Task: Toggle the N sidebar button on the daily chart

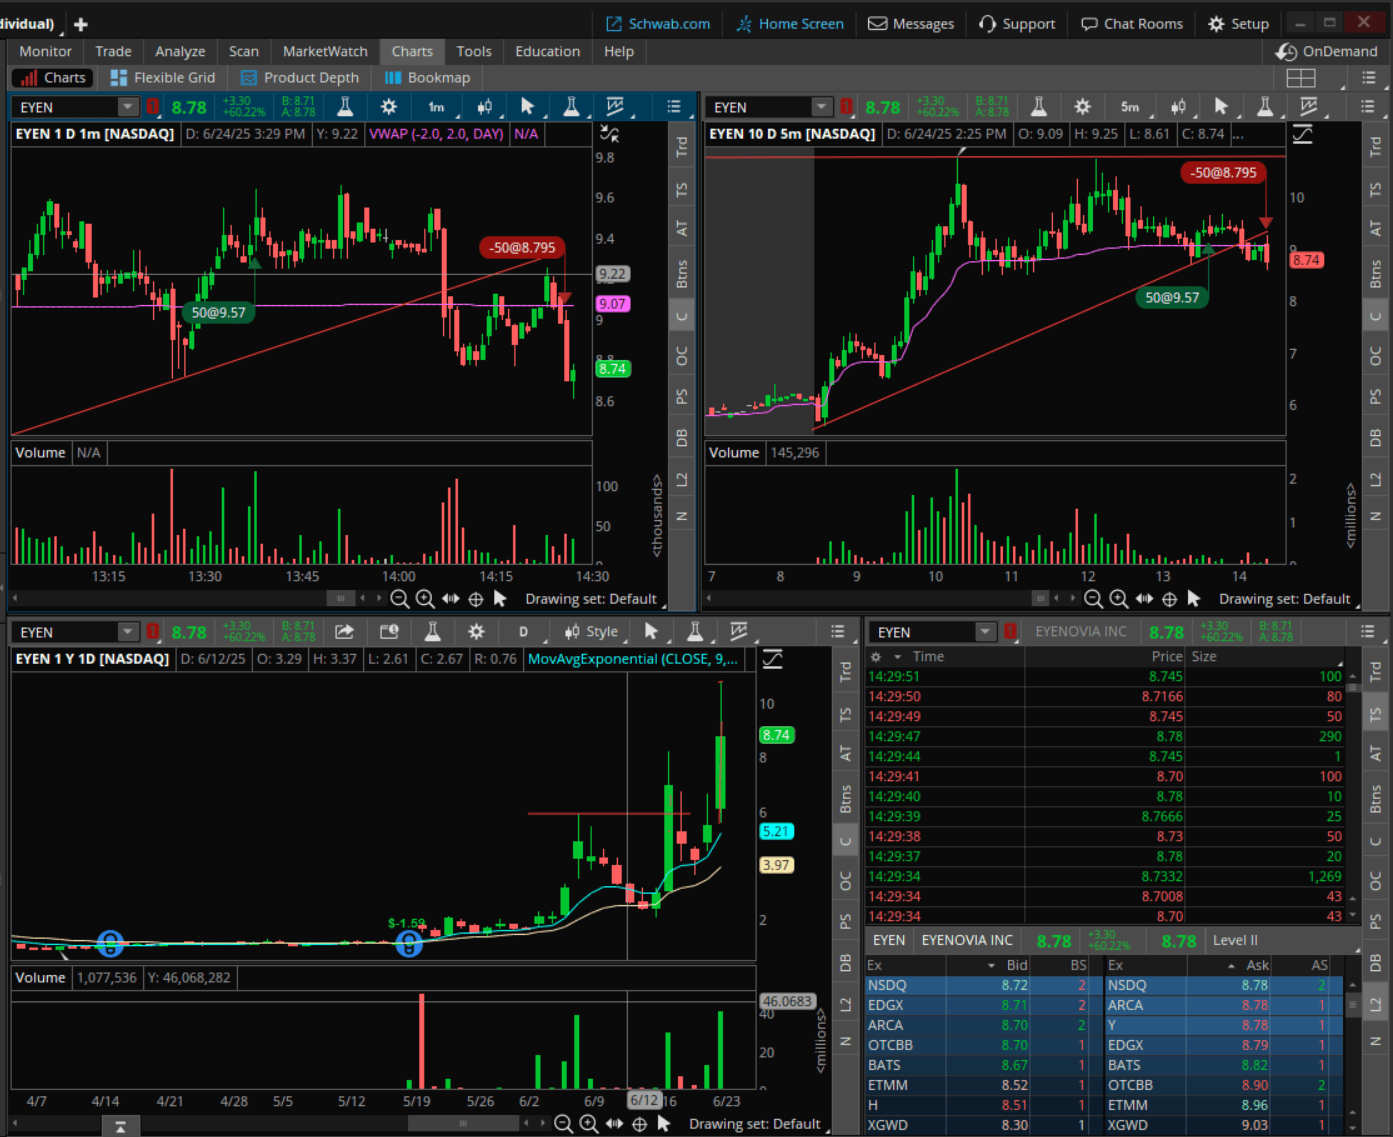Action: click(846, 1041)
